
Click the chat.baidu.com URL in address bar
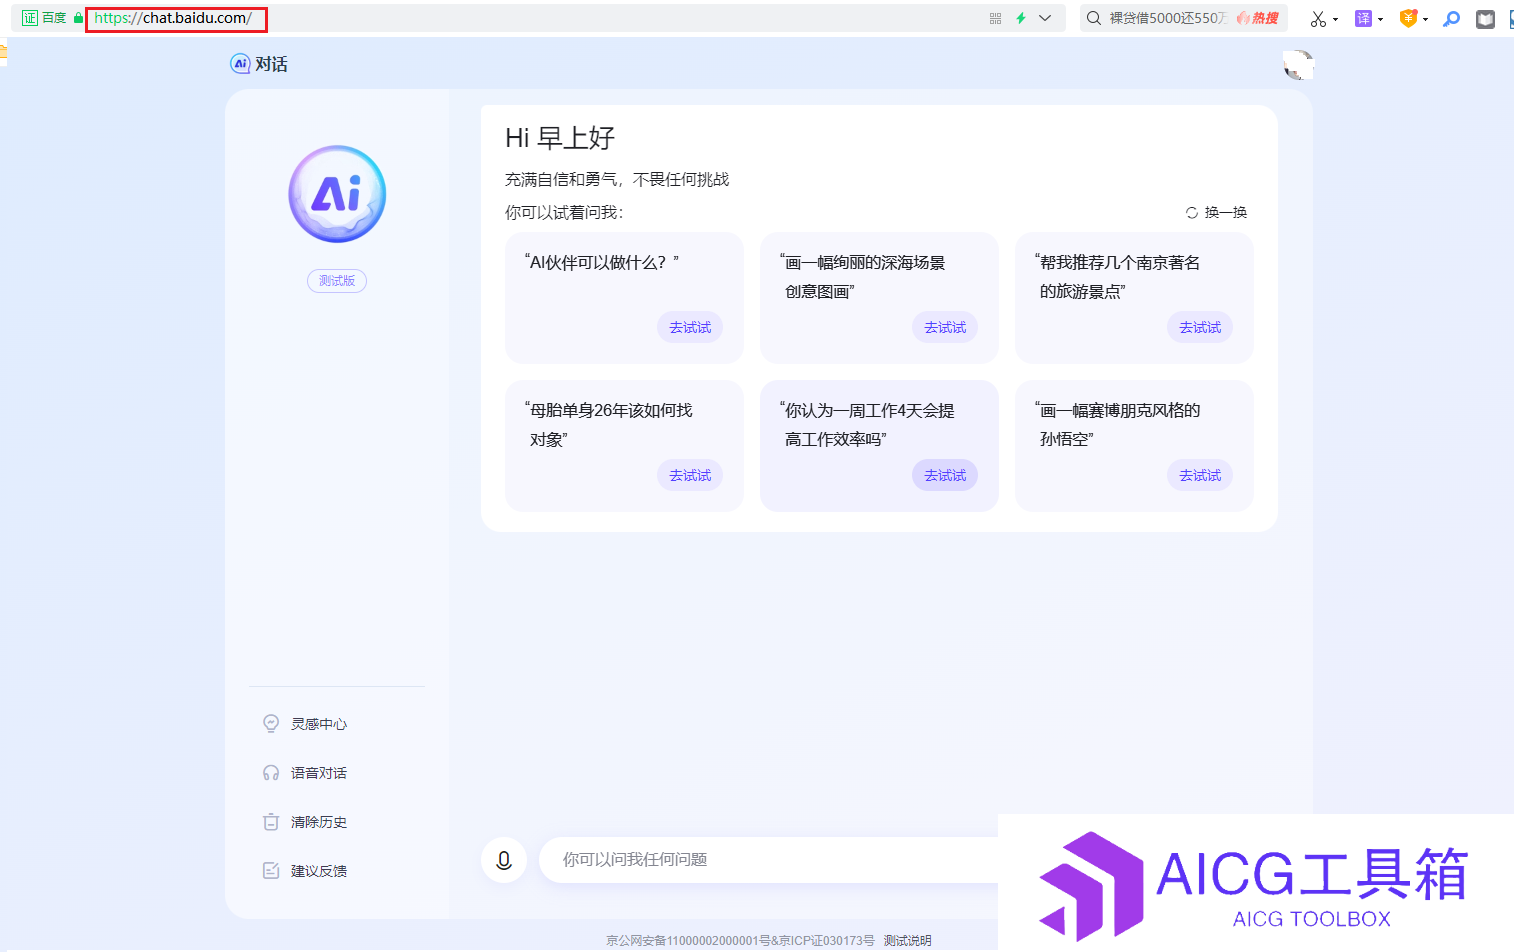[173, 18]
